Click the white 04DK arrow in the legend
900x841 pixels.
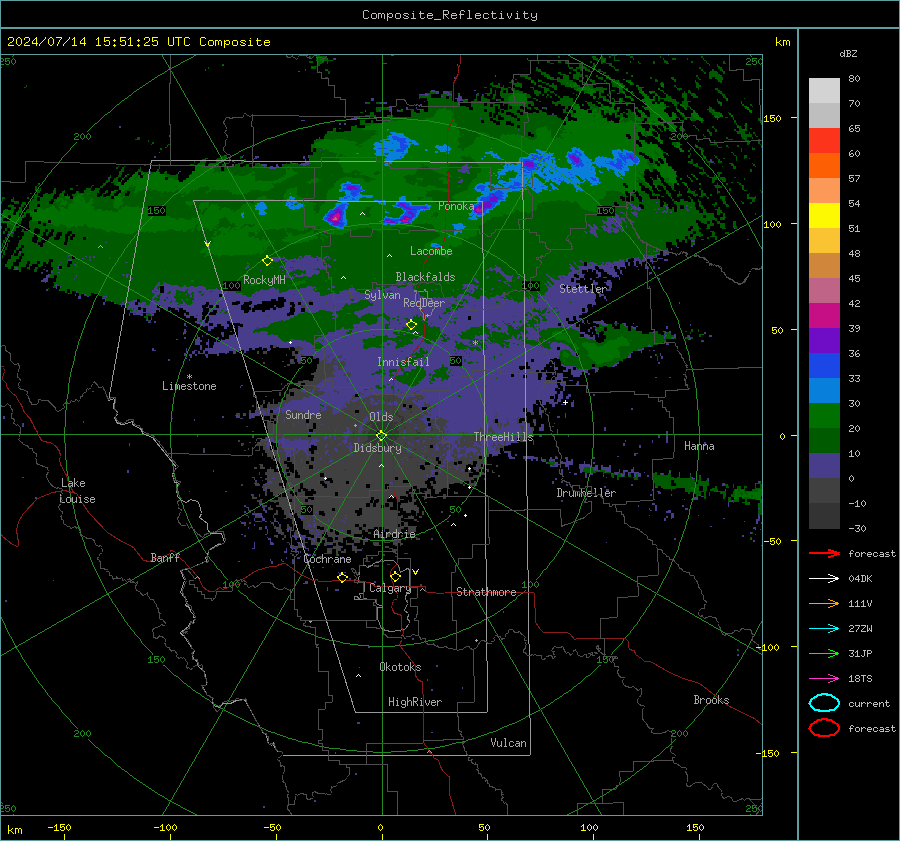pyautogui.click(x=824, y=579)
